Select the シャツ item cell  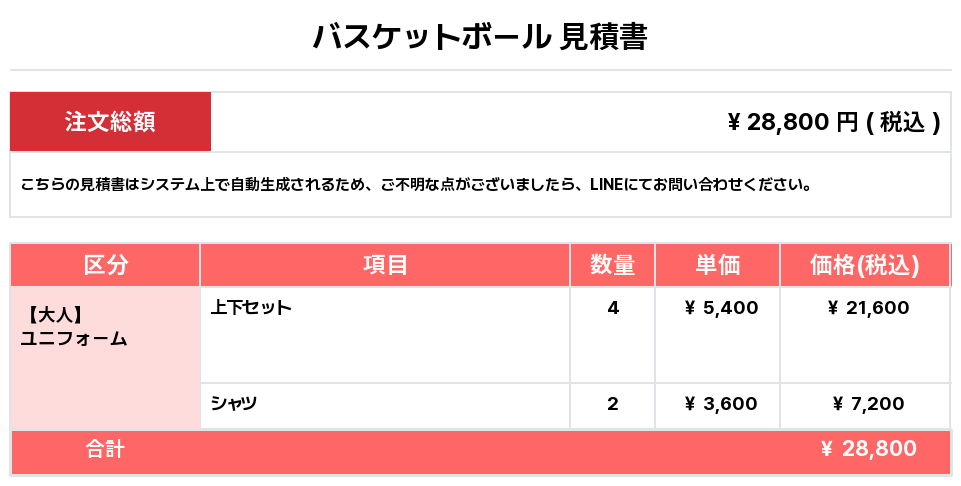click(x=385, y=406)
